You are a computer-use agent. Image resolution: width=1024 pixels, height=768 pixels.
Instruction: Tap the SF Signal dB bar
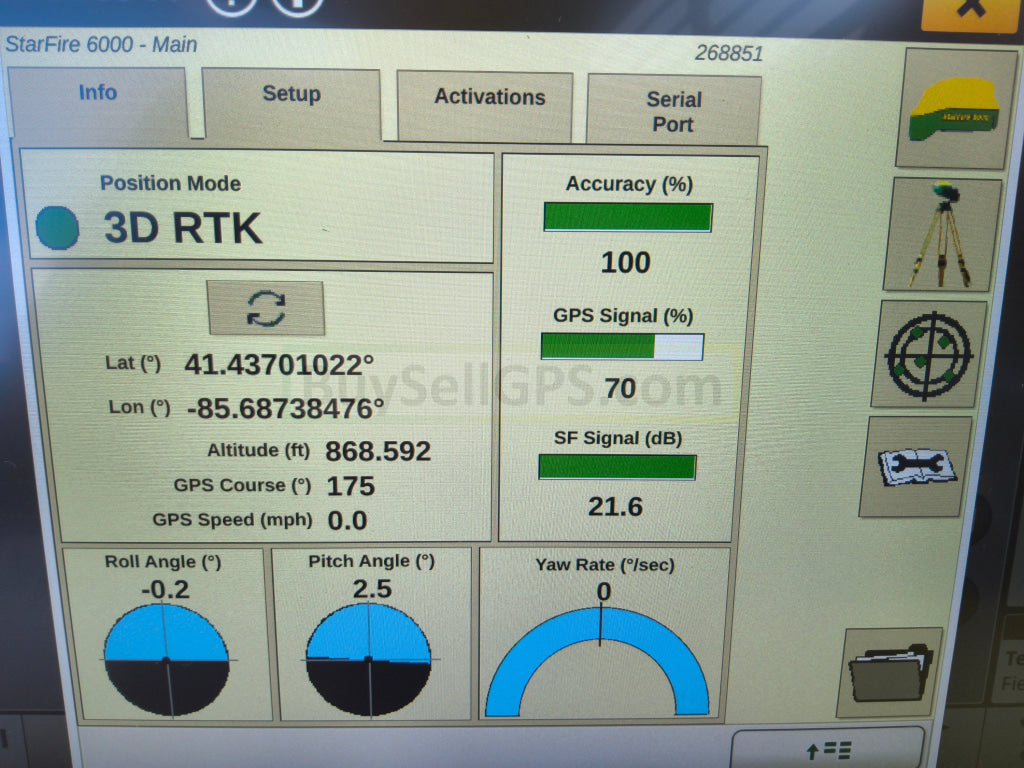tap(617, 467)
